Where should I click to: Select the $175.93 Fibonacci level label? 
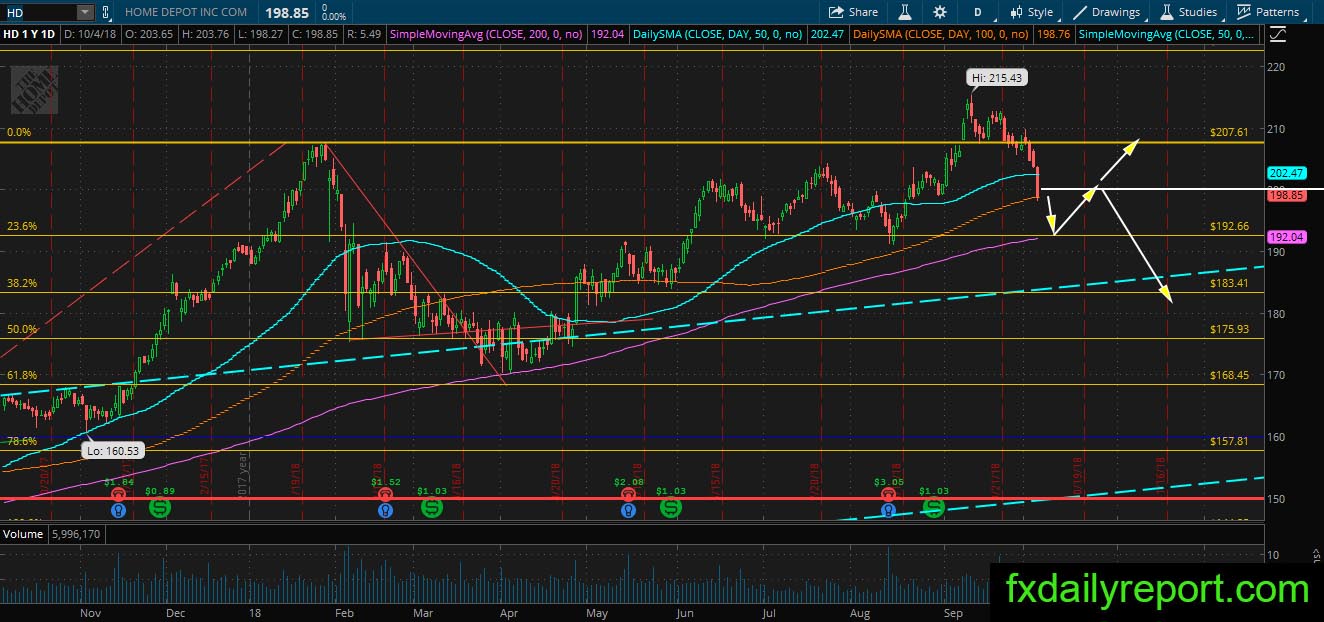[1230, 329]
